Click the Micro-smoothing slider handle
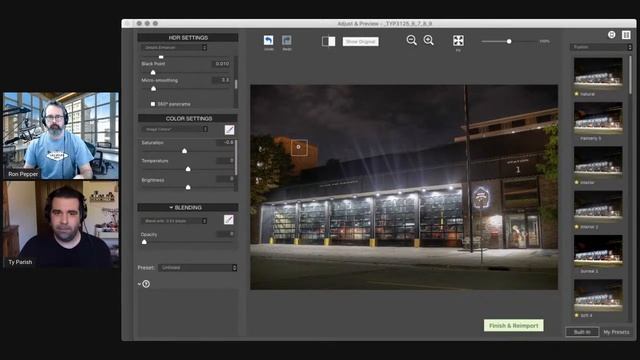 [153, 89]
